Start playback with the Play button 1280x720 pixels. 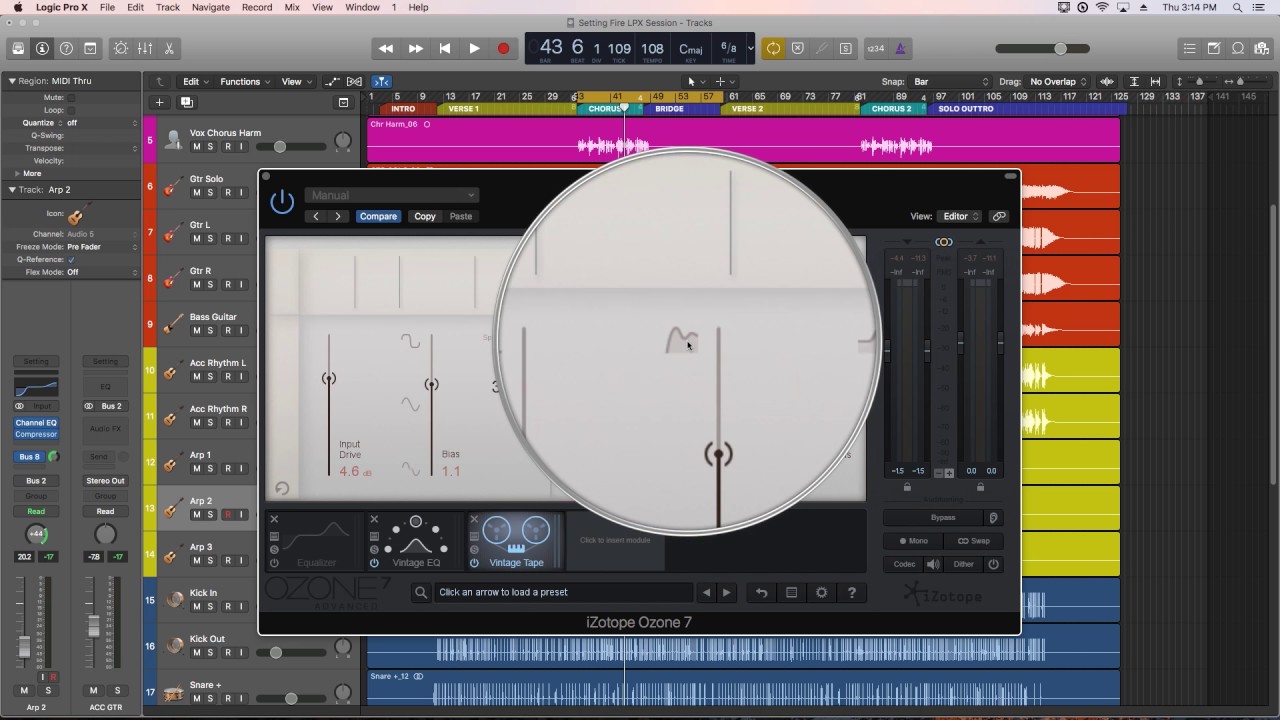pyautogui.click(x=474, y=48)
